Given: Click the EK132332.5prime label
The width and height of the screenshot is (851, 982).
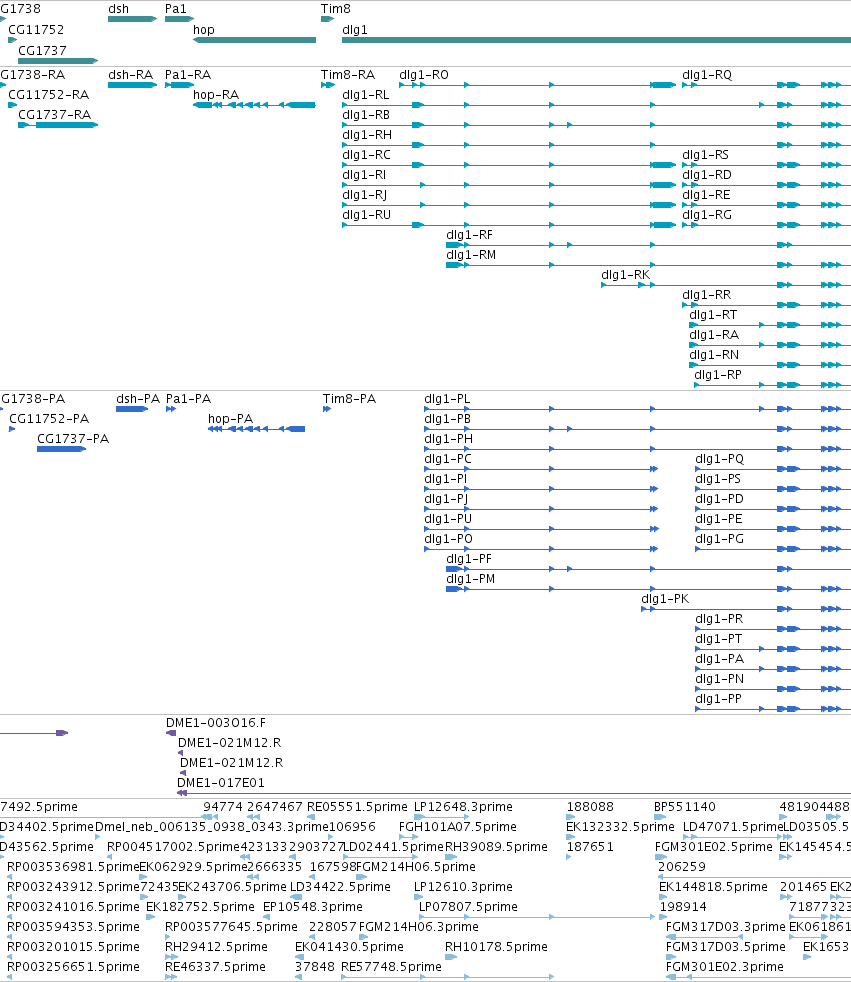Looking at the screenshot, I should 620,827.
